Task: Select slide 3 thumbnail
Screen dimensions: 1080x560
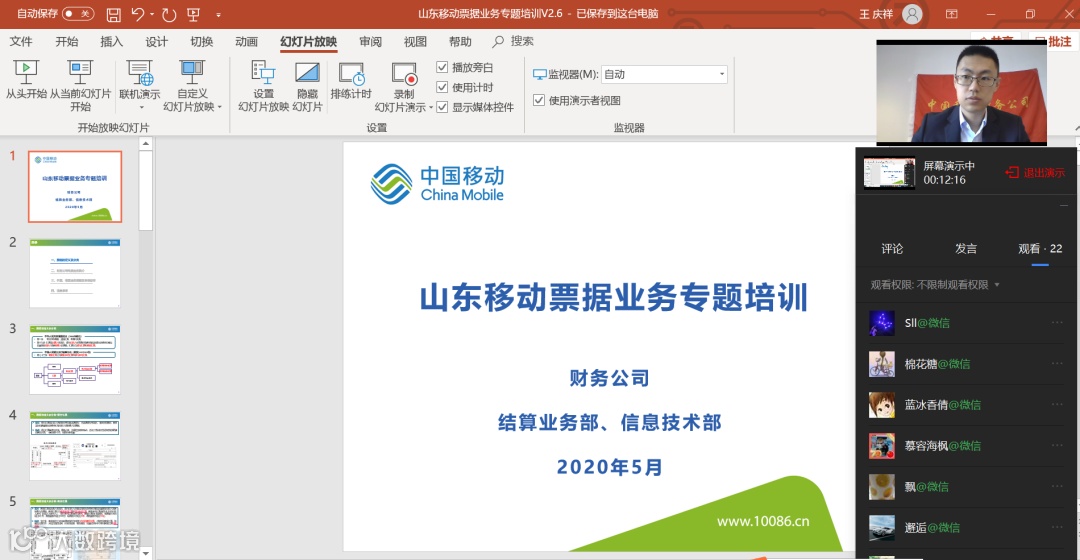Action: pos(75,360)
